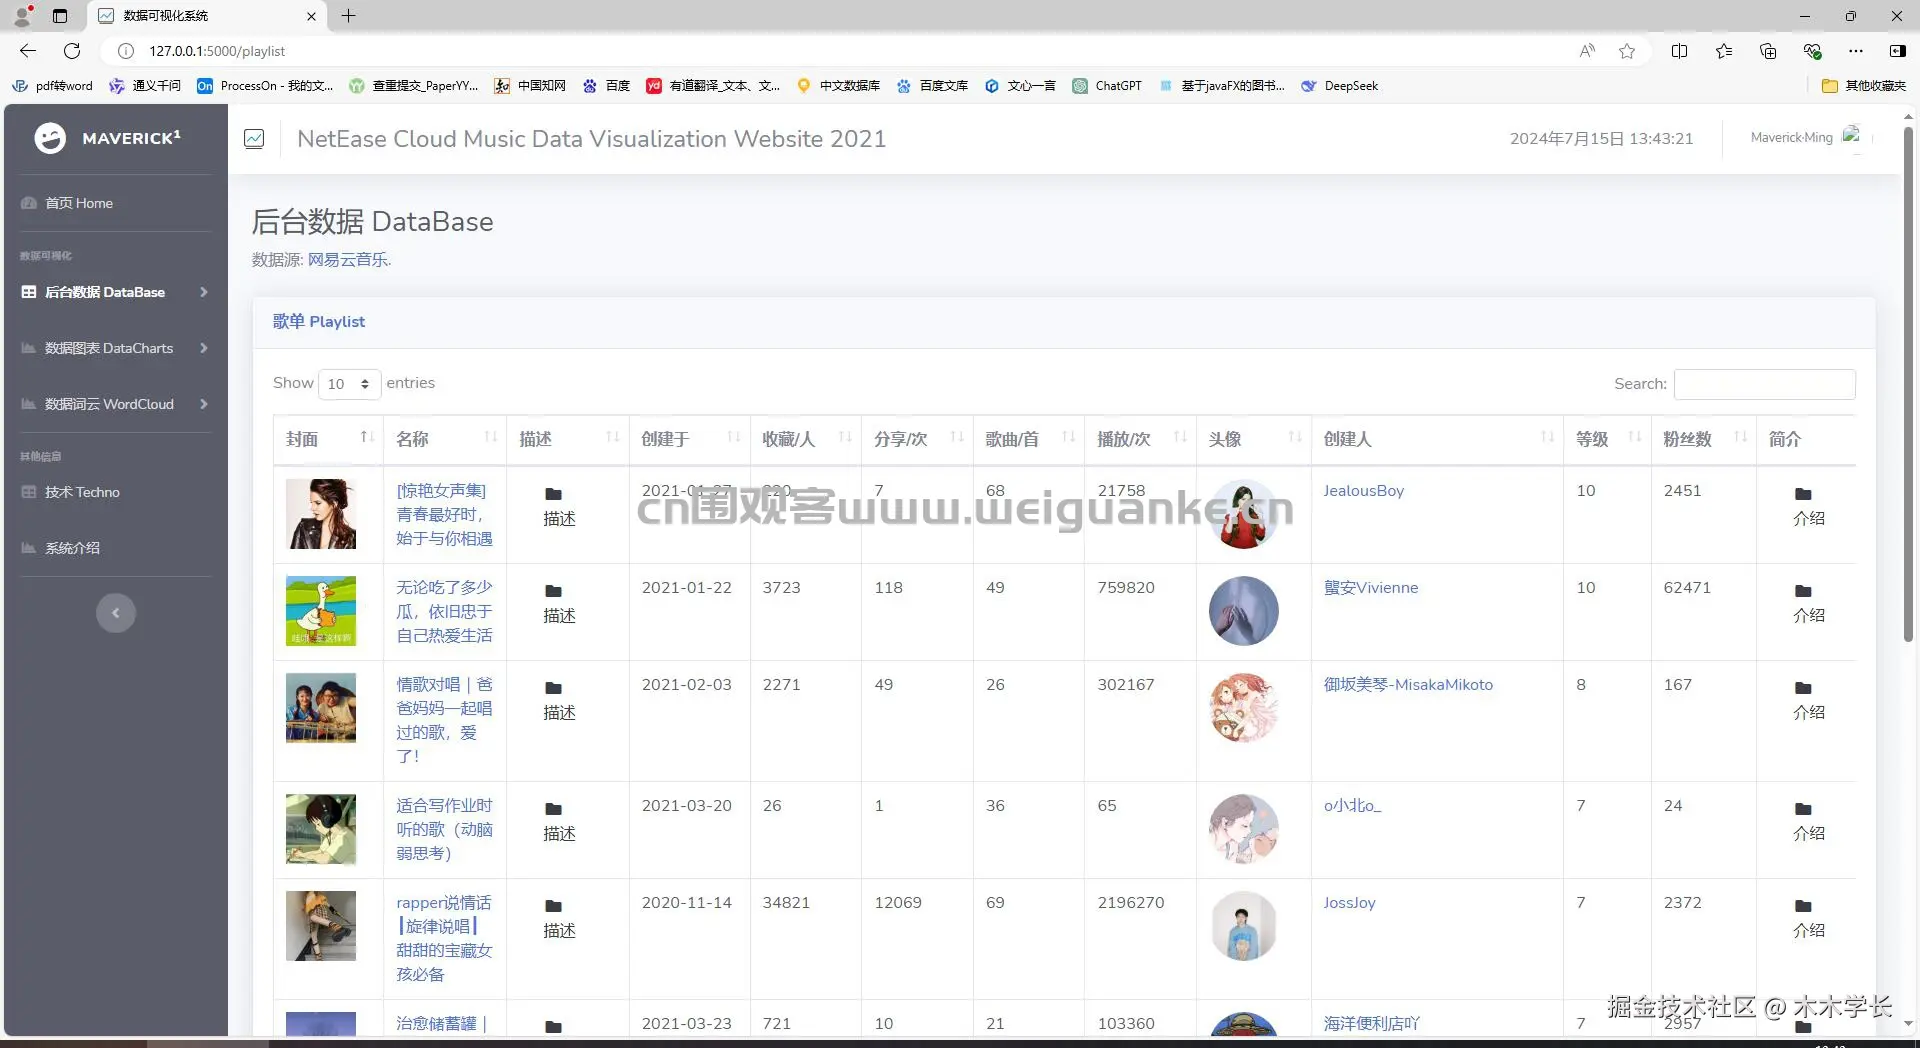The image size is (1920, 1048).
Task: Open 介绍 folder icon for 馨安Vivienne row
Action: [1803, 591]
